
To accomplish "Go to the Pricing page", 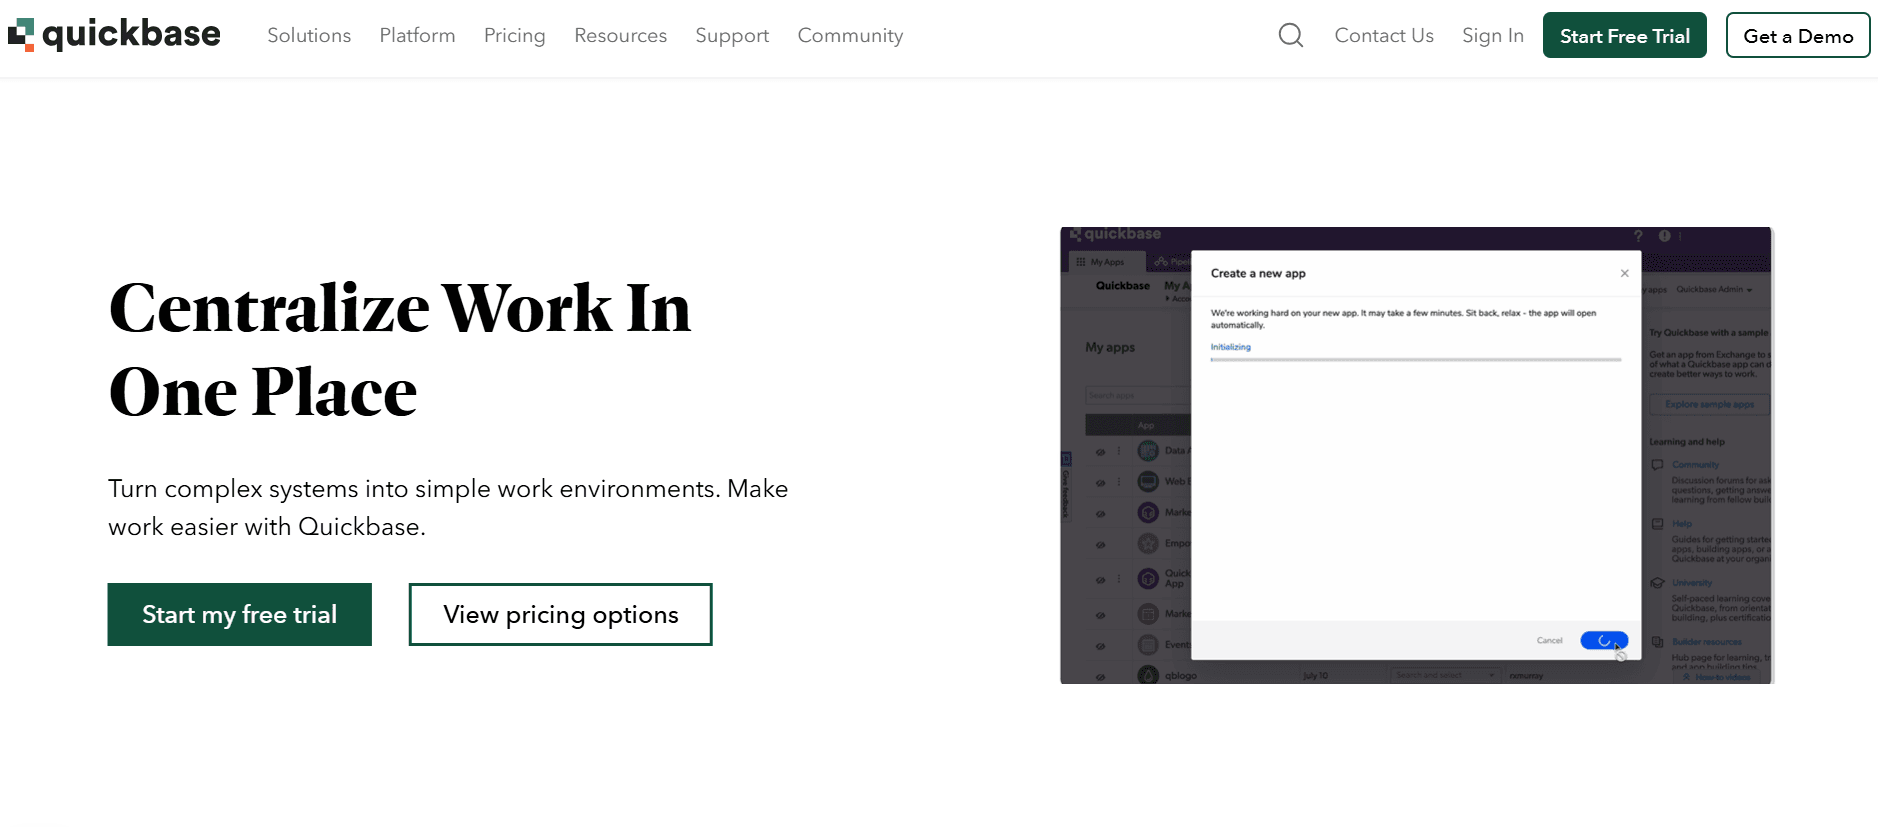I will point(515,36).
